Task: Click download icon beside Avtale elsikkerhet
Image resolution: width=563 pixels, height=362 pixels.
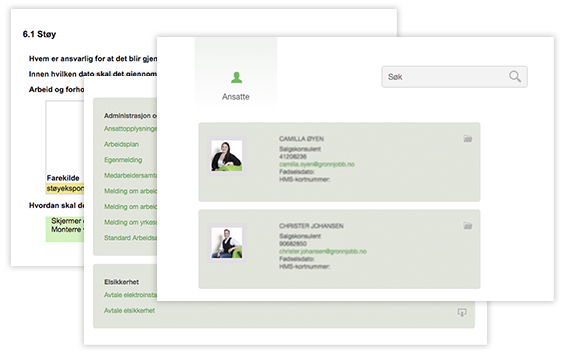Action: coord(462,312)
